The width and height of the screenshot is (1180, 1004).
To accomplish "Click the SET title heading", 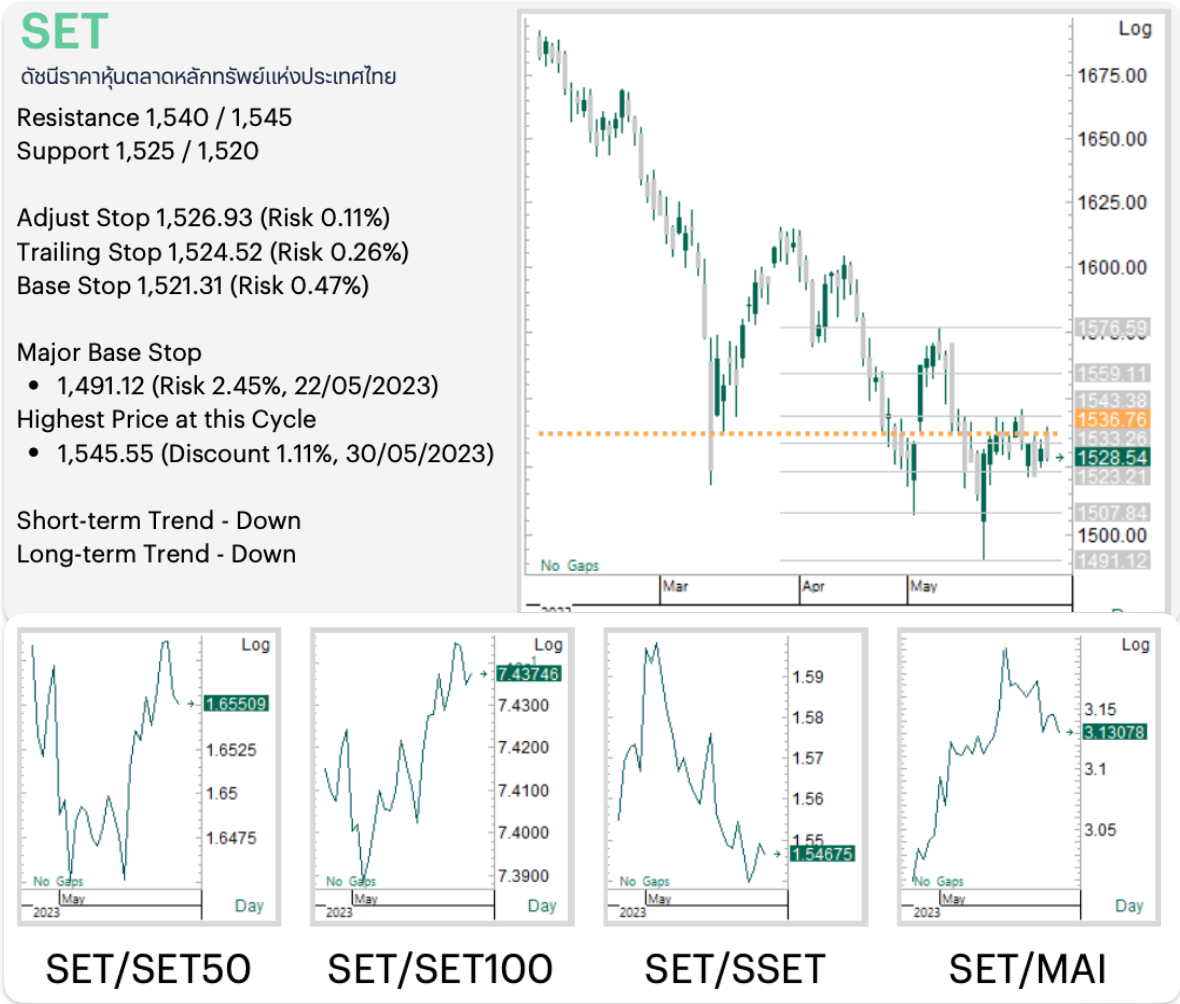I will 65,32.
